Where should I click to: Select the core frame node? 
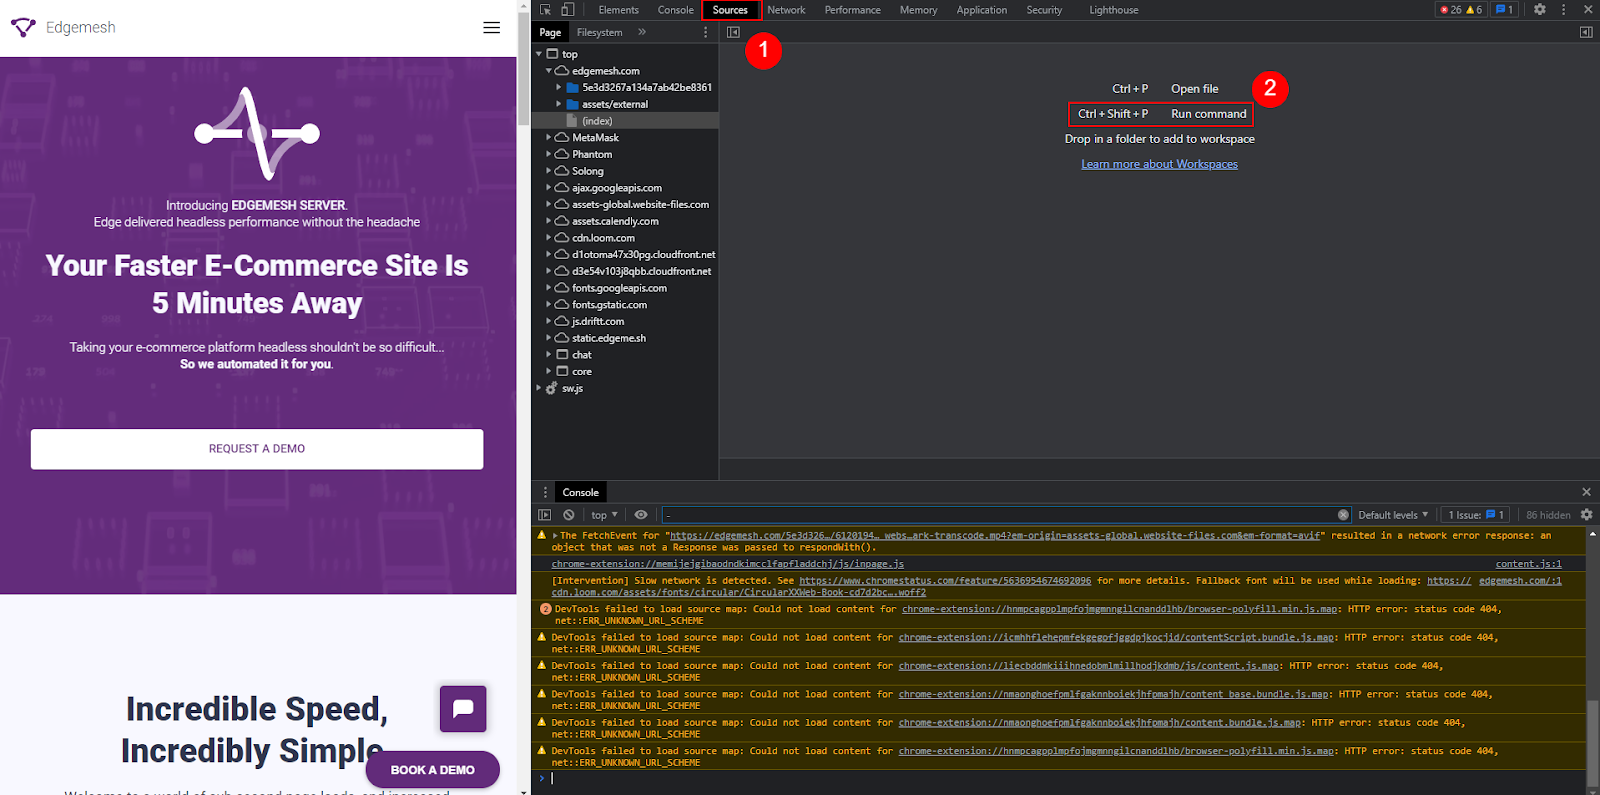coord(581,372)
